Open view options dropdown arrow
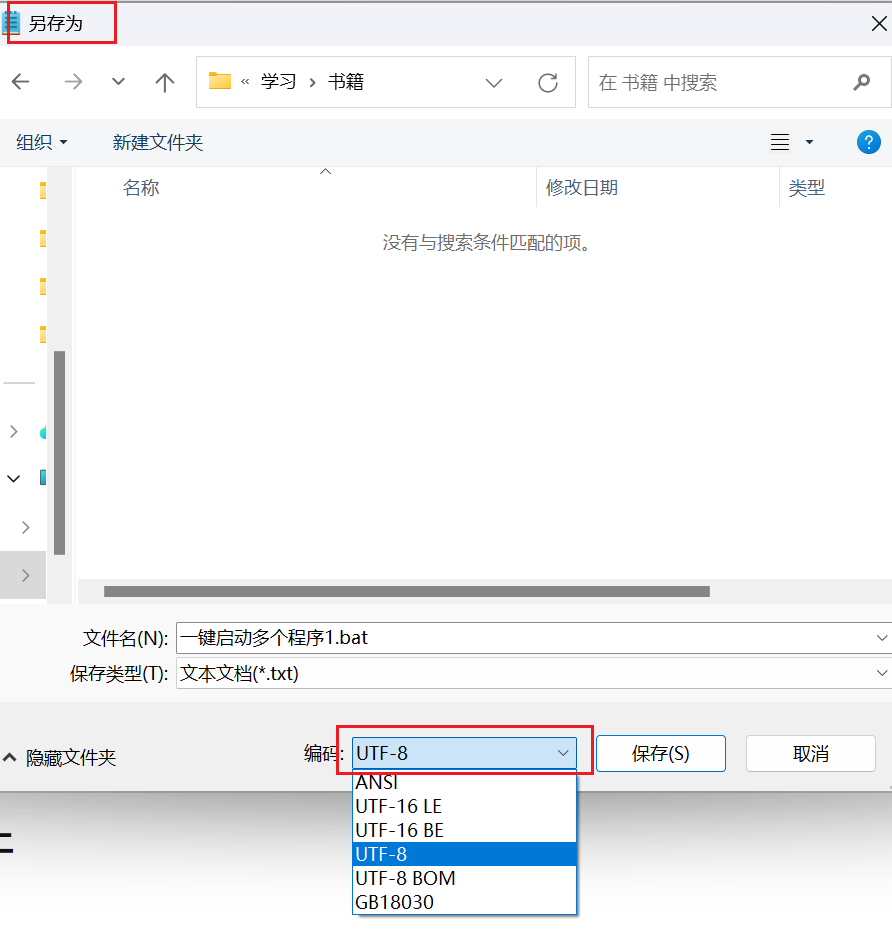This screenshot has width=892, height=935. pos(809,142)
